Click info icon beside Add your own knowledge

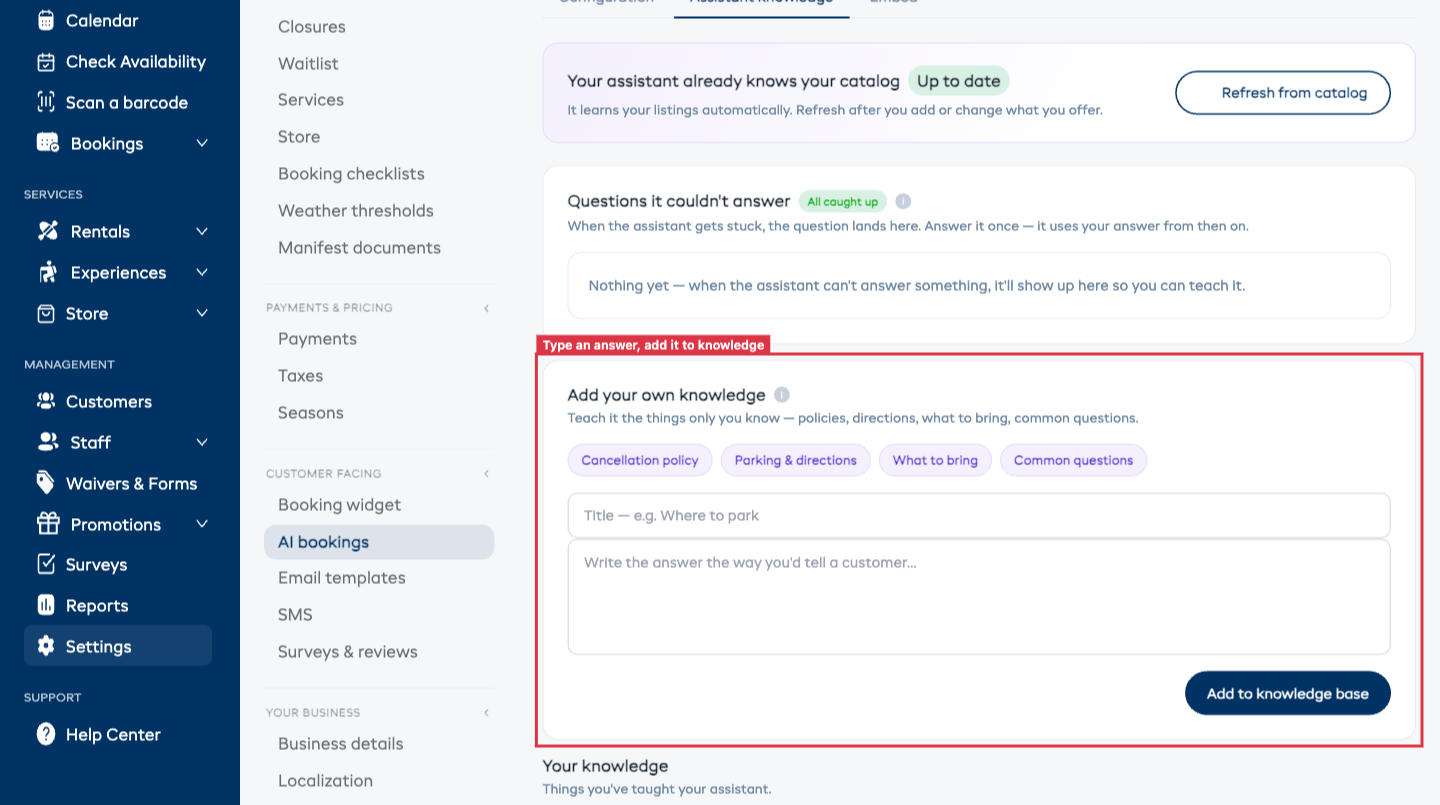(x=782, y=395)
